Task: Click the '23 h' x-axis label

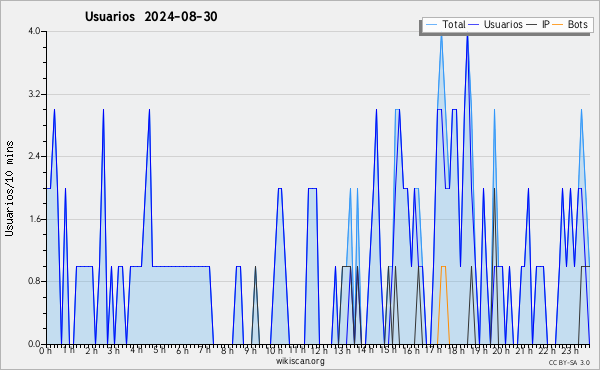Action: 570,351
